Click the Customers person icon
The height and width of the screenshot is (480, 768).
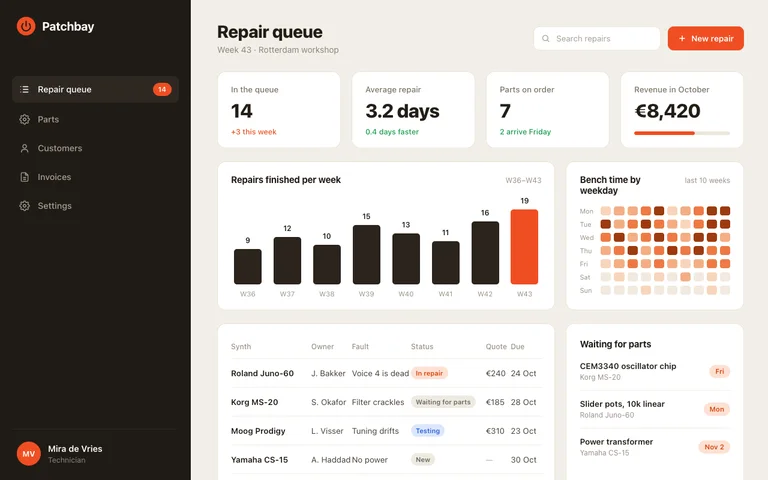point(24,148)
